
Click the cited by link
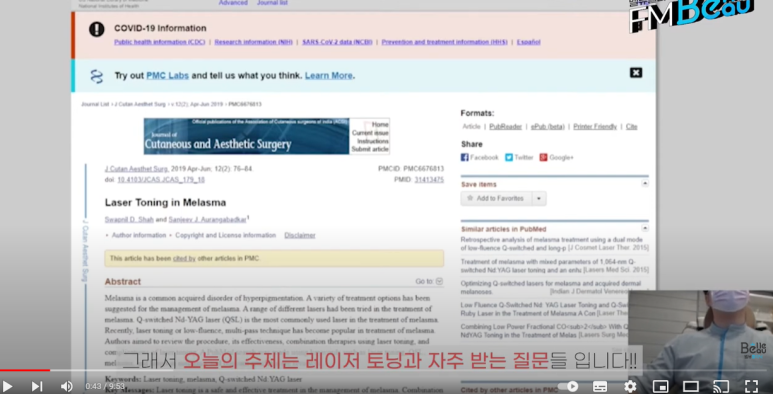pyautogui.click(x=184, y=258)
